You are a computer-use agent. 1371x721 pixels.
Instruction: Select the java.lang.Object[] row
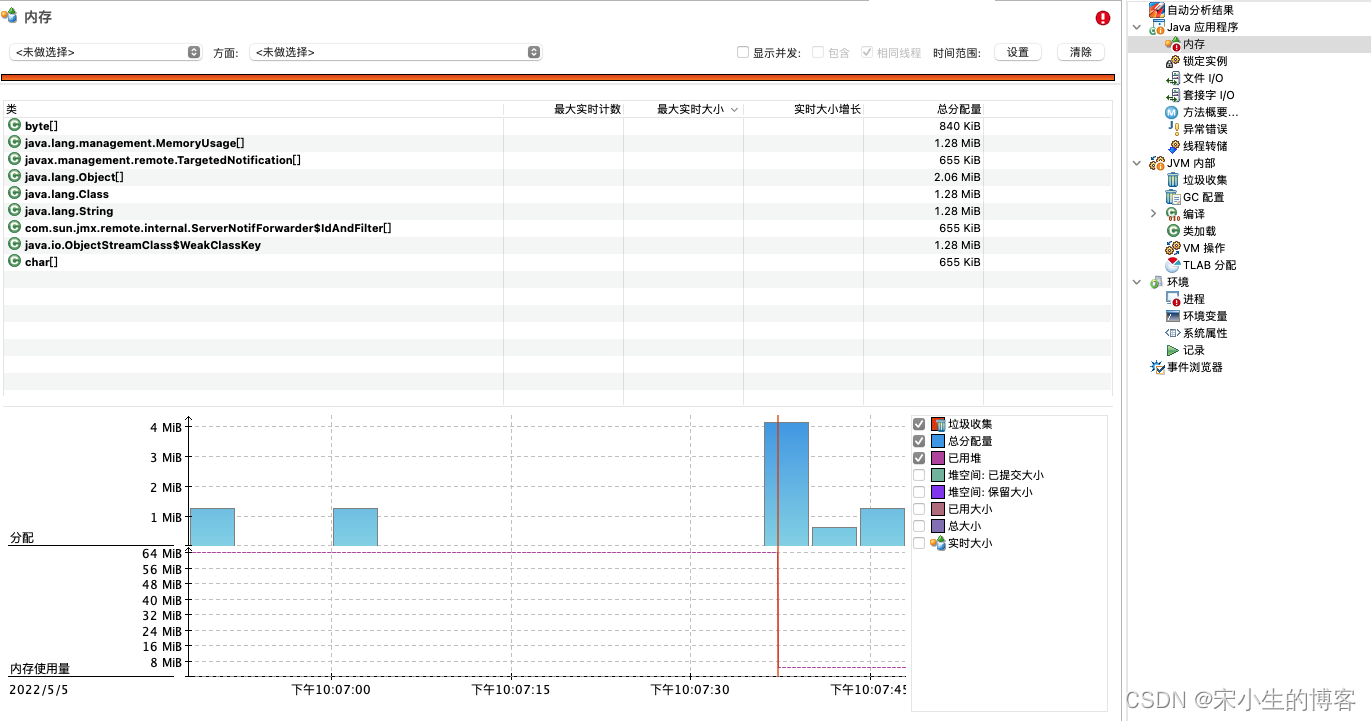tap(558, 177)
